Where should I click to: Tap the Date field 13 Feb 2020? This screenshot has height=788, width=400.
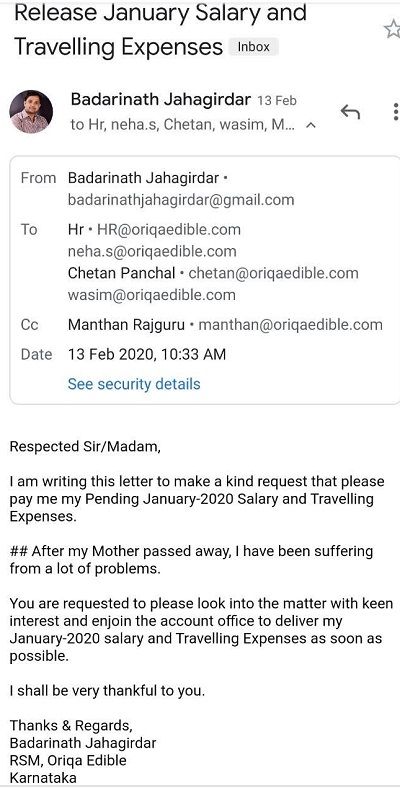pos(147,354)
